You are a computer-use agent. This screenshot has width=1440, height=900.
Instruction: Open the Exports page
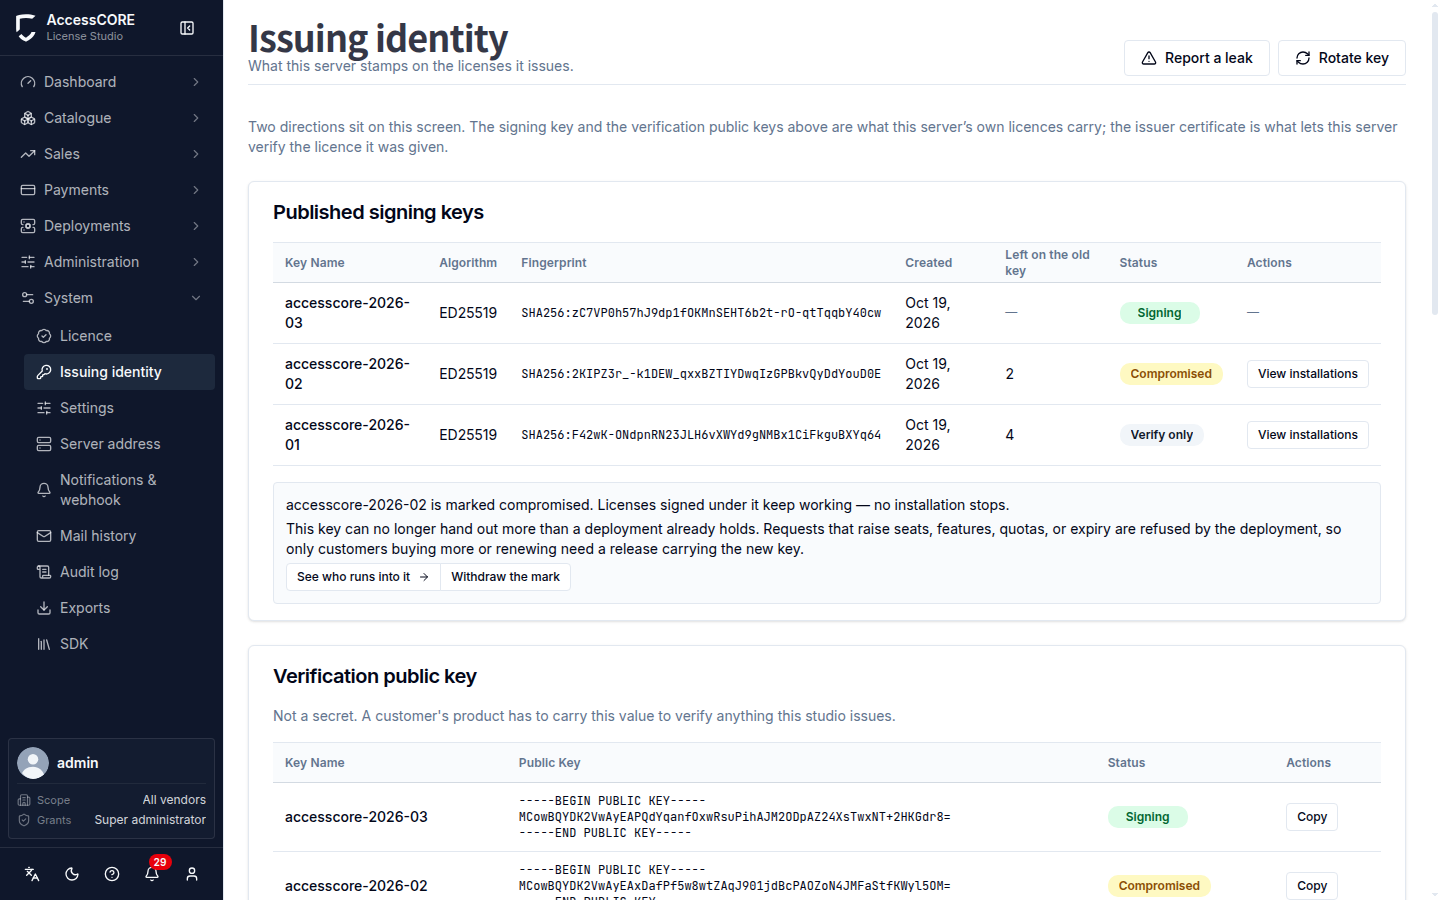tap(119, 608)
